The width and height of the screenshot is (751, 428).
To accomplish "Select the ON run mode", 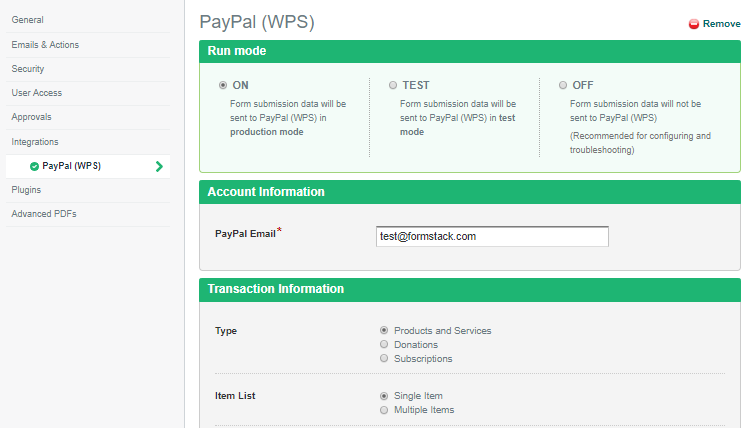I will click(223, 85).
